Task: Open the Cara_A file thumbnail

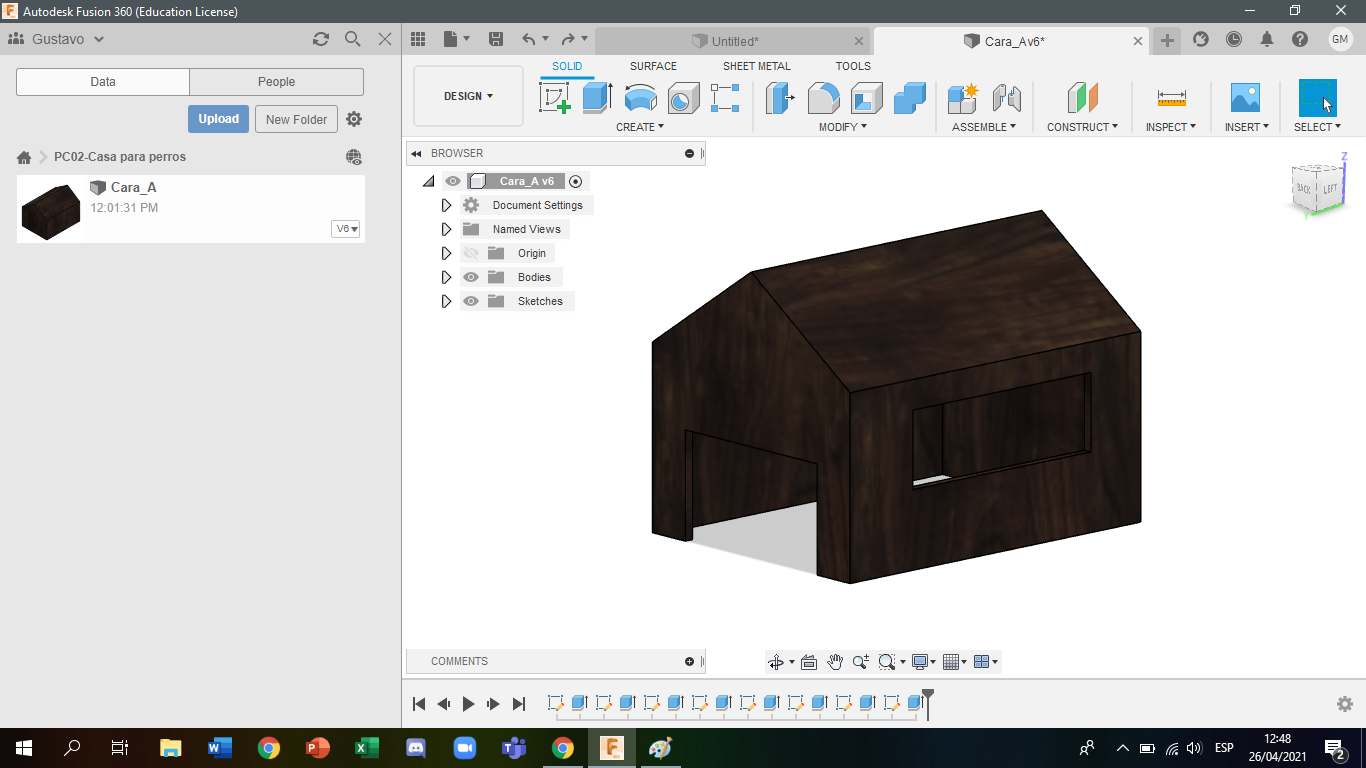Action: 51,209
